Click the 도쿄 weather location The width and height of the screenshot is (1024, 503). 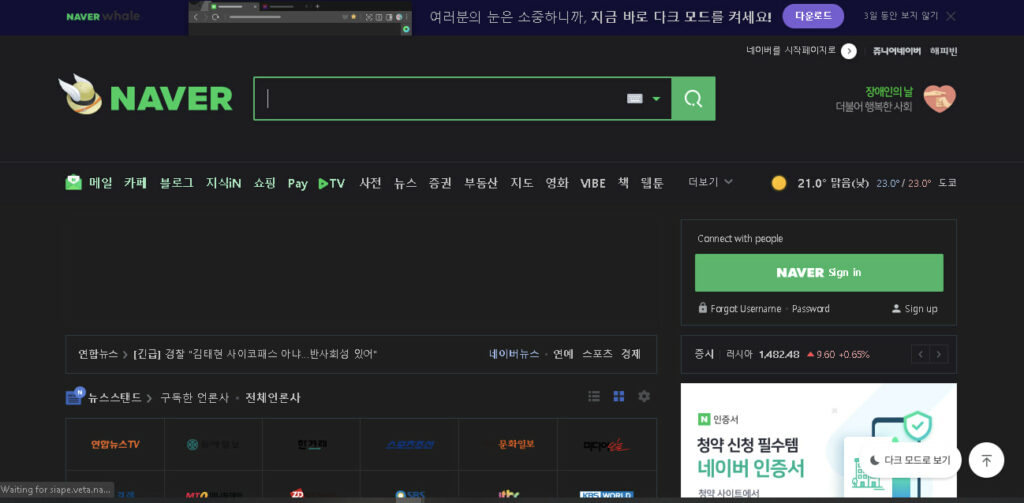click(948, 183)
